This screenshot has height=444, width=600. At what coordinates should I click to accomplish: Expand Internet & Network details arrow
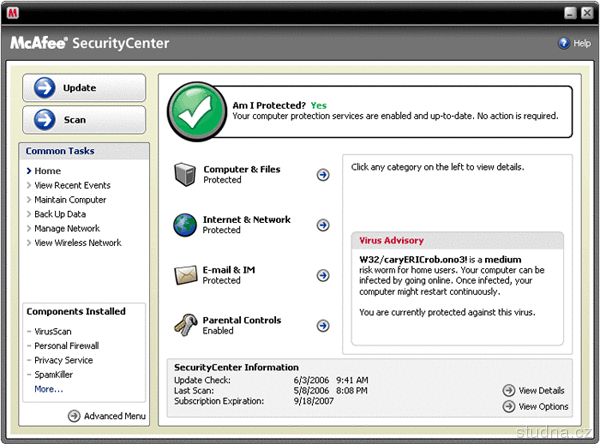(323, 225)
